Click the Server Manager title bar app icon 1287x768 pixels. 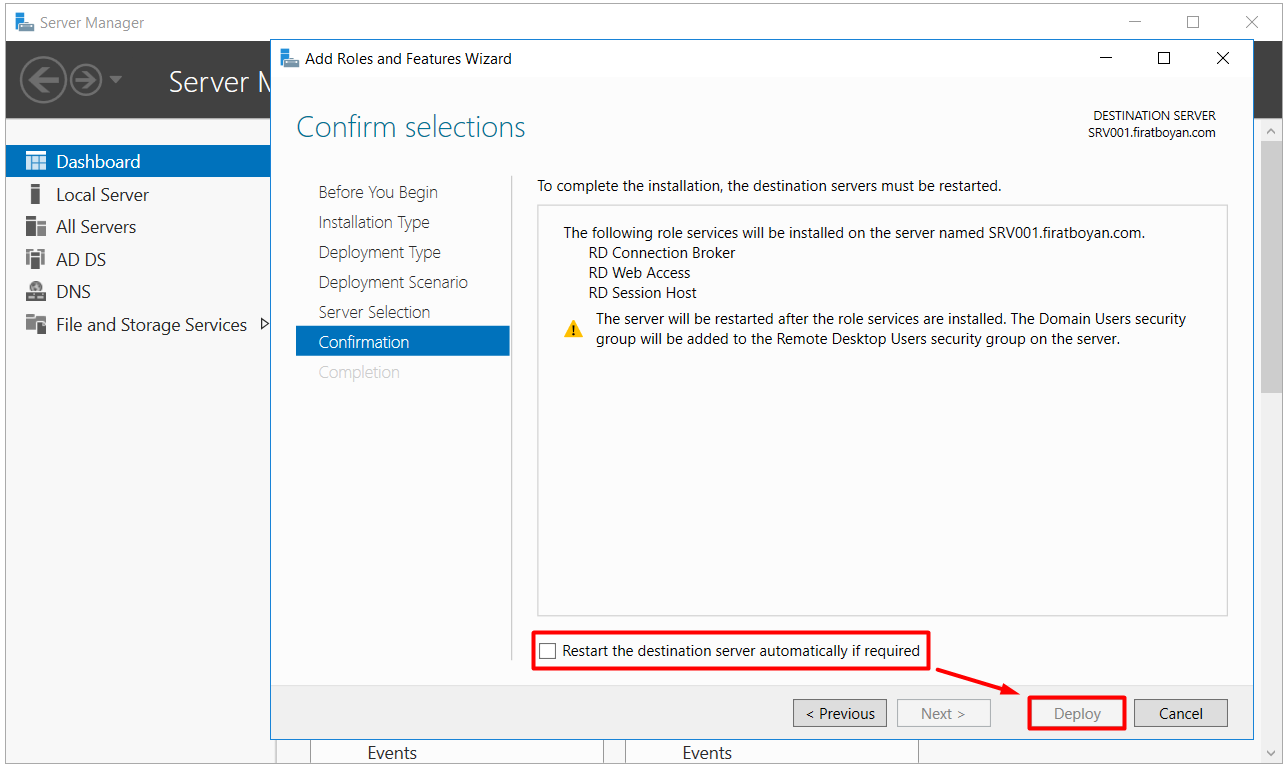(25, 22)
